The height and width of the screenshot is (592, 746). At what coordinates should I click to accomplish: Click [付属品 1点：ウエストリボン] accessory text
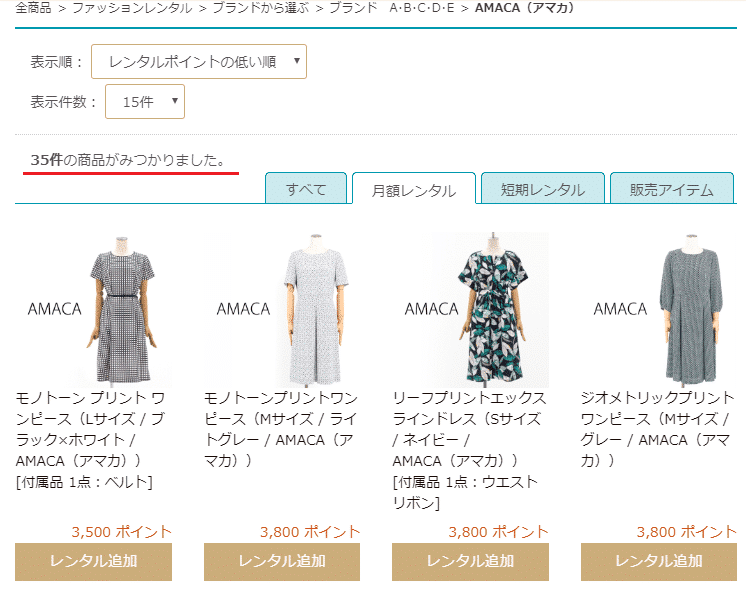tap(465, 493)
